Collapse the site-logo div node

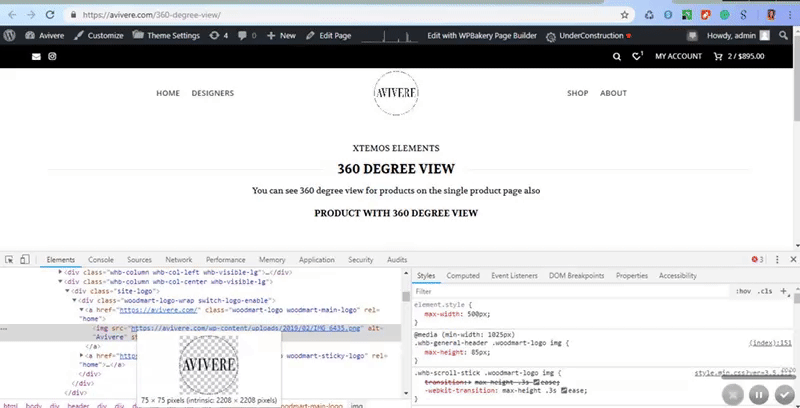68,291
